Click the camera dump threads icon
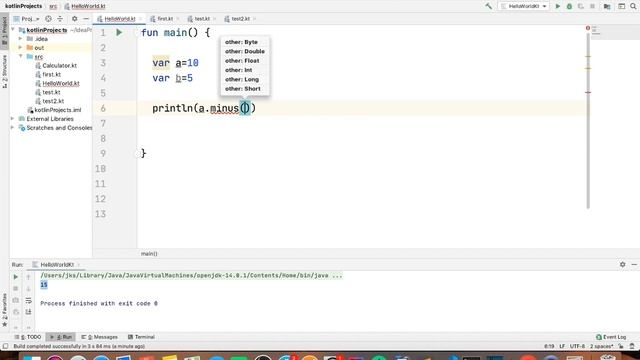Screen dimensions: 640x360 click(x=16, y=300)
